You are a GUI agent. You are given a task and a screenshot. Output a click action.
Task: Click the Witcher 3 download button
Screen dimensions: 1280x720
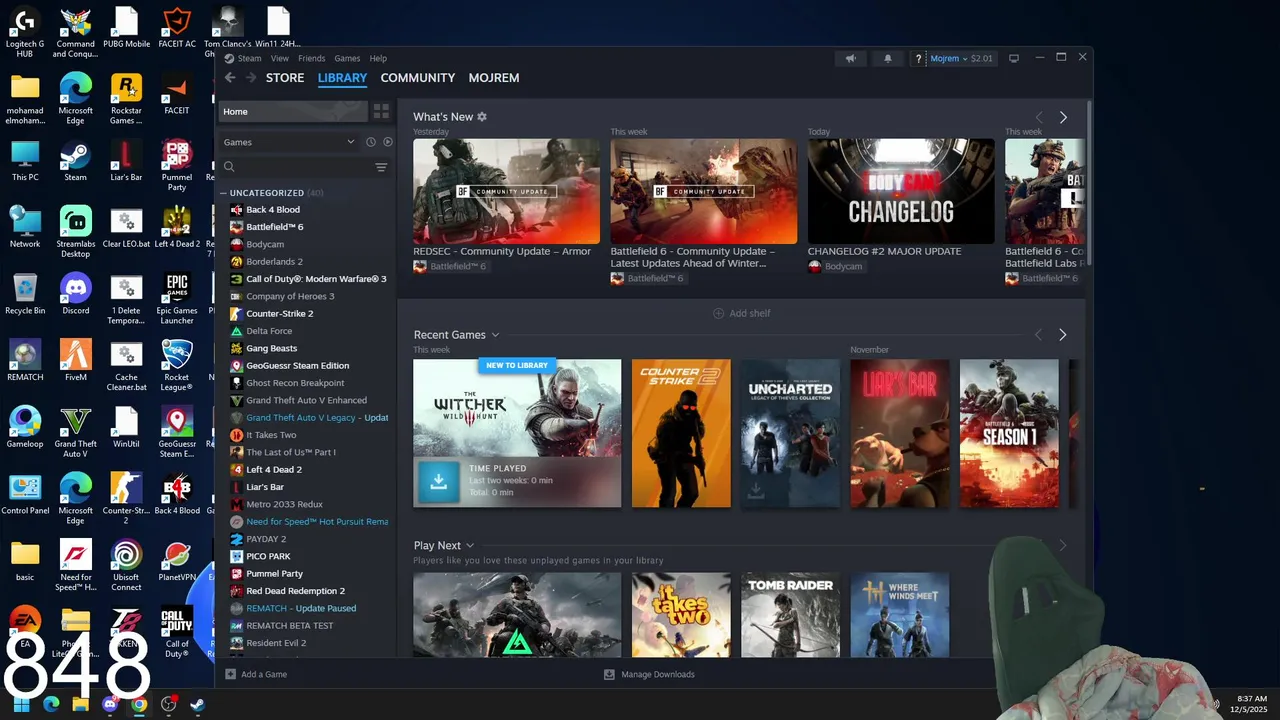[438, 481]
